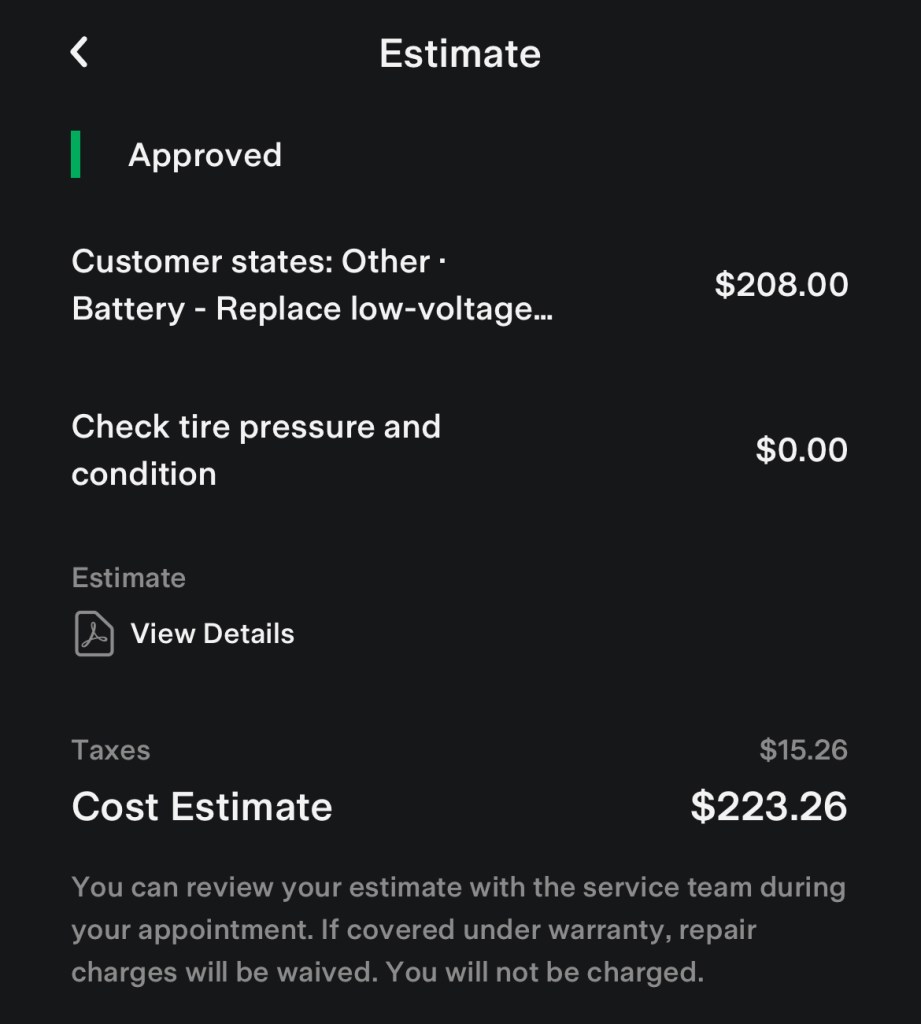Click the $208.00 battery price

click(x=781, y=285)
